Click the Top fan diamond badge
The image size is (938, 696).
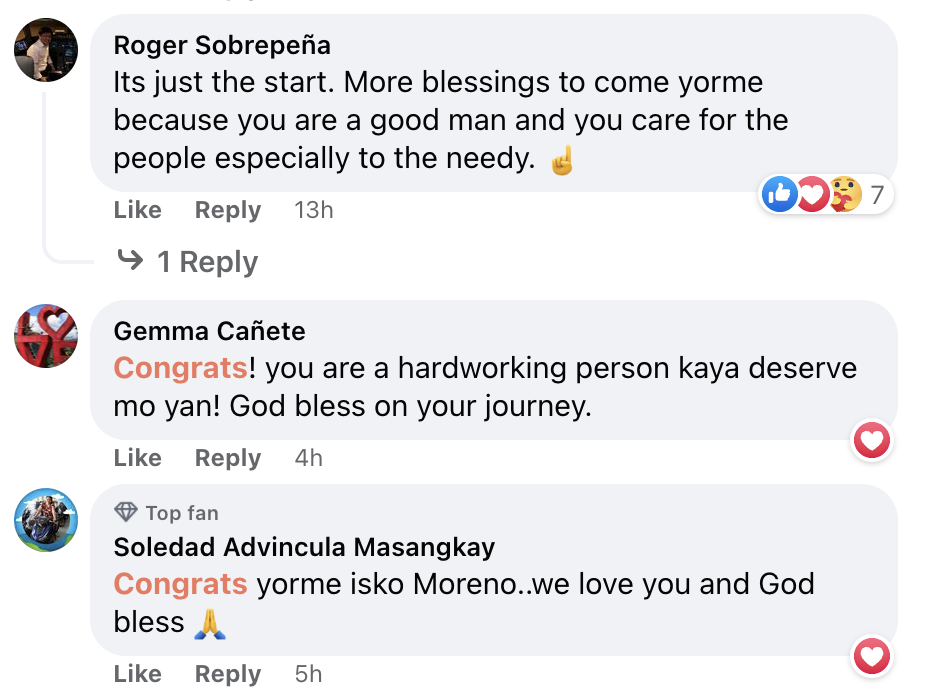126,513
